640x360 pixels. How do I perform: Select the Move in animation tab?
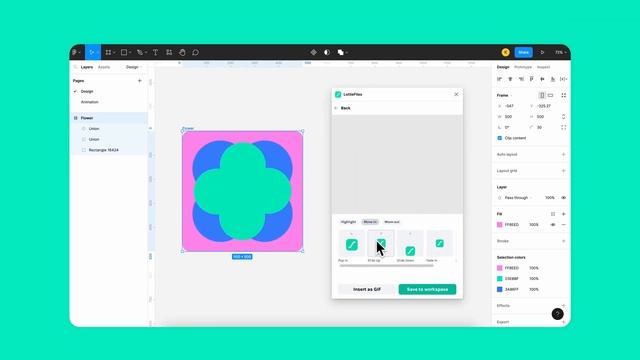point(370,222)
